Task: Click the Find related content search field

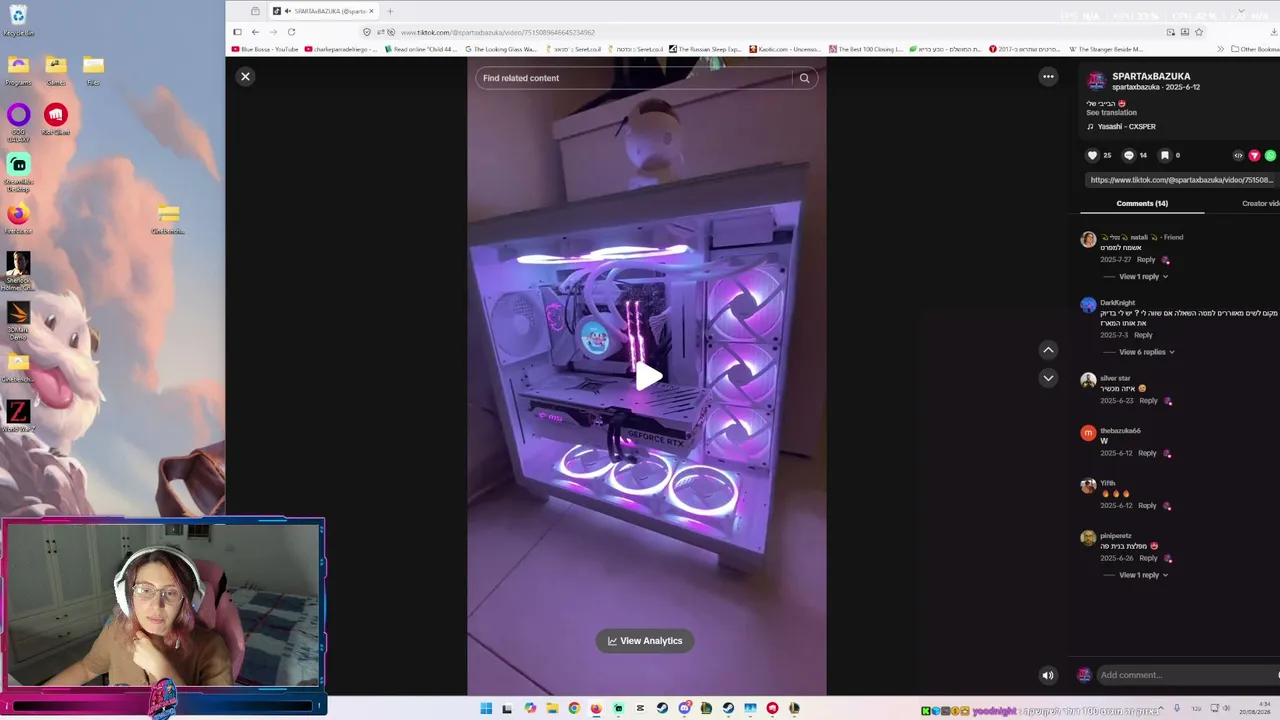Action: 636,78
